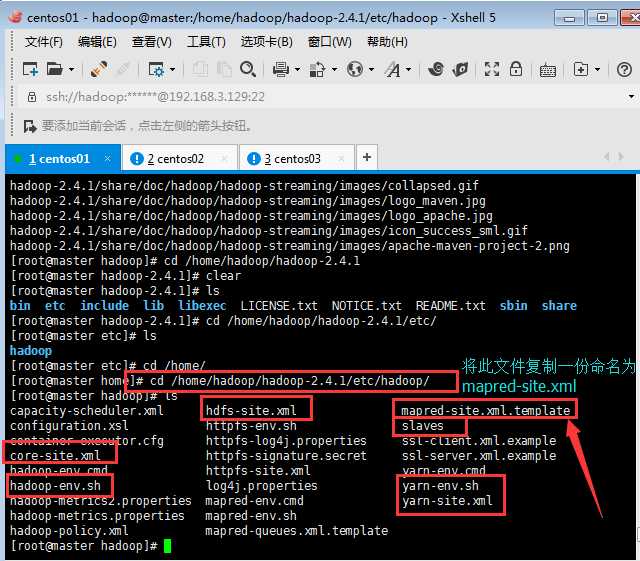Click the greyed disconnect icon

pos(122,69)
